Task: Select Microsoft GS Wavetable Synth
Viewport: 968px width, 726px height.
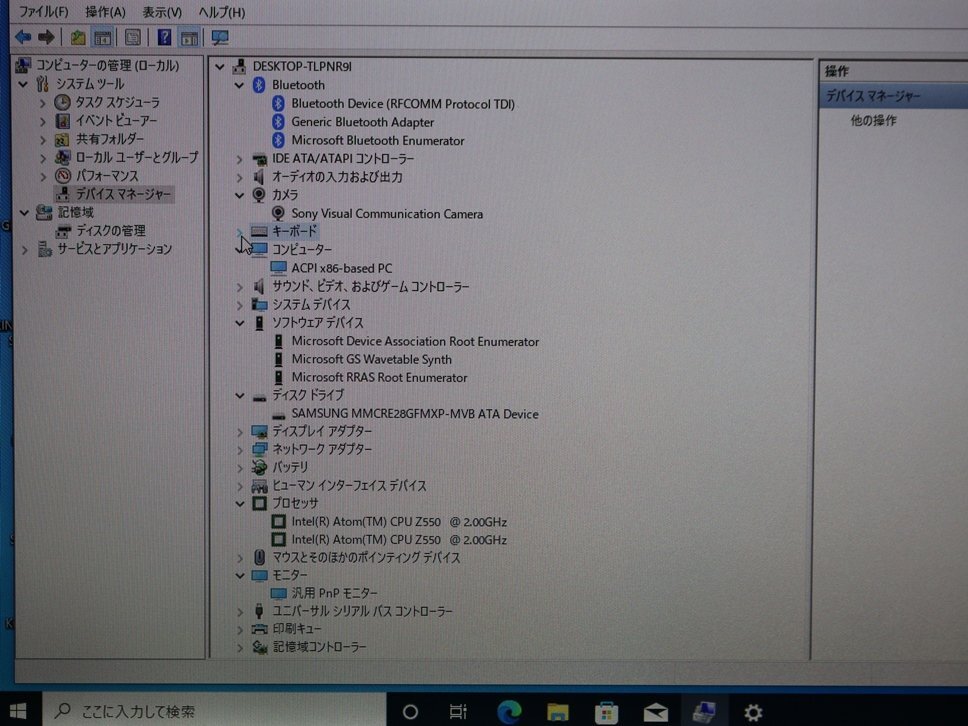Action: click(371, 359)
